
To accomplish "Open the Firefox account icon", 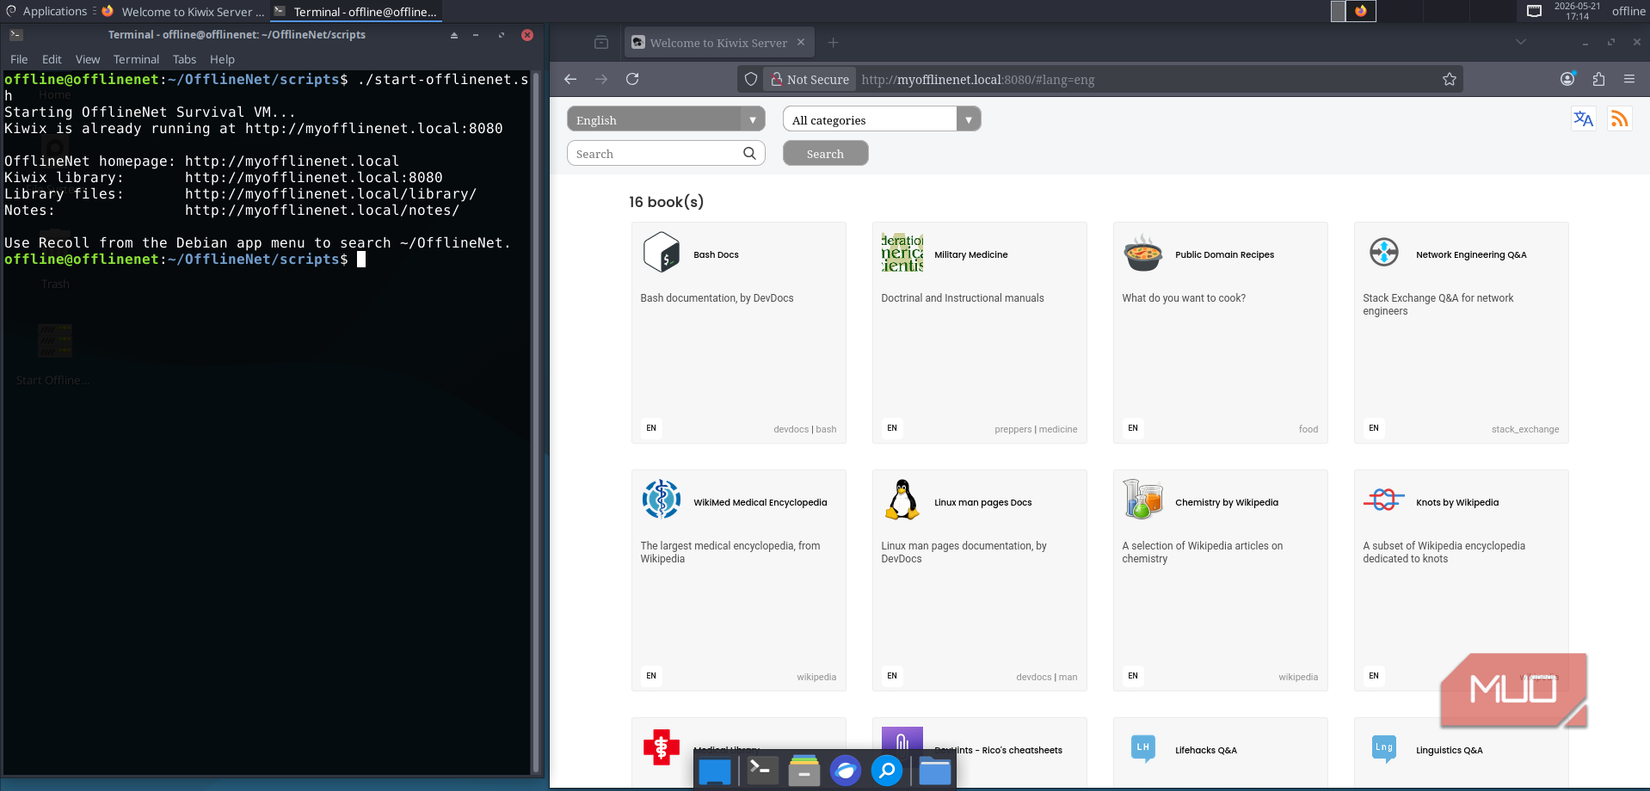I will (1567, 79).
